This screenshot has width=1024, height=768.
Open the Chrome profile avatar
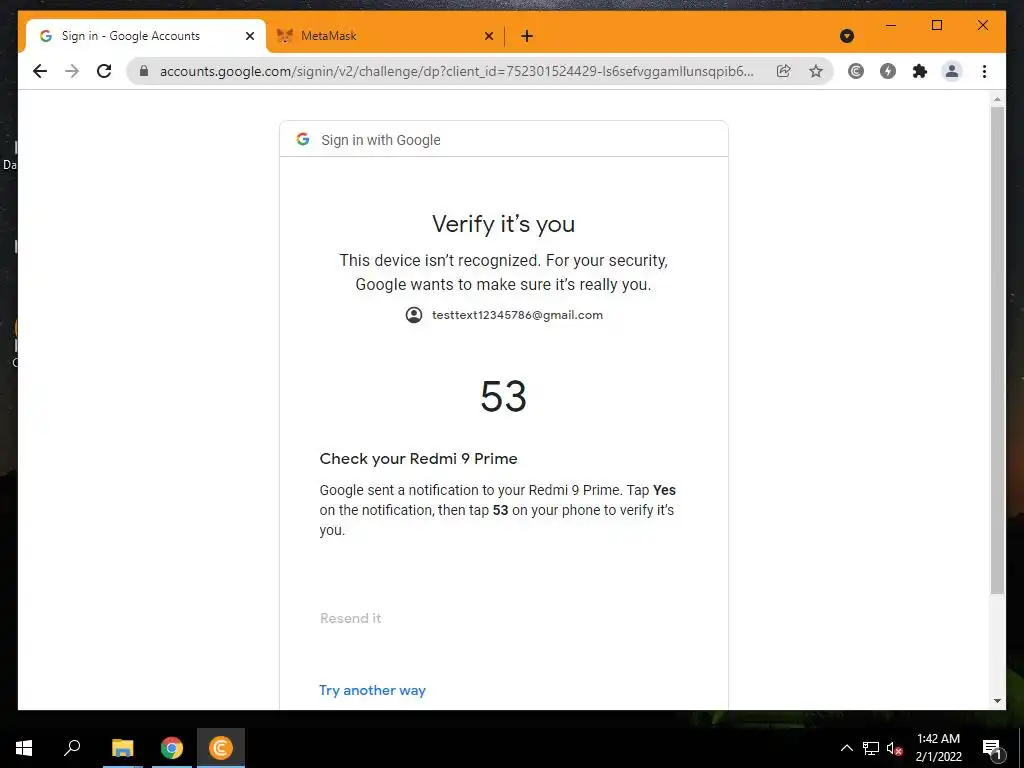click(952, 71)
